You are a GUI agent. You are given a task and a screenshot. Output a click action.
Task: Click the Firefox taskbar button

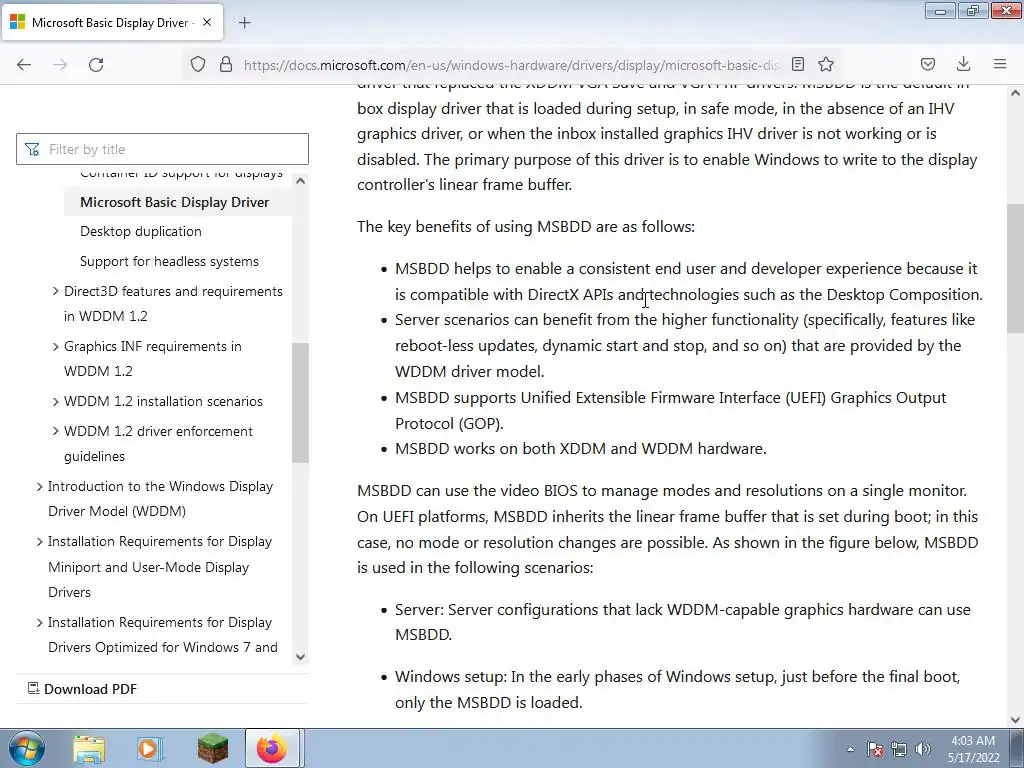click(x=272, y=748)
